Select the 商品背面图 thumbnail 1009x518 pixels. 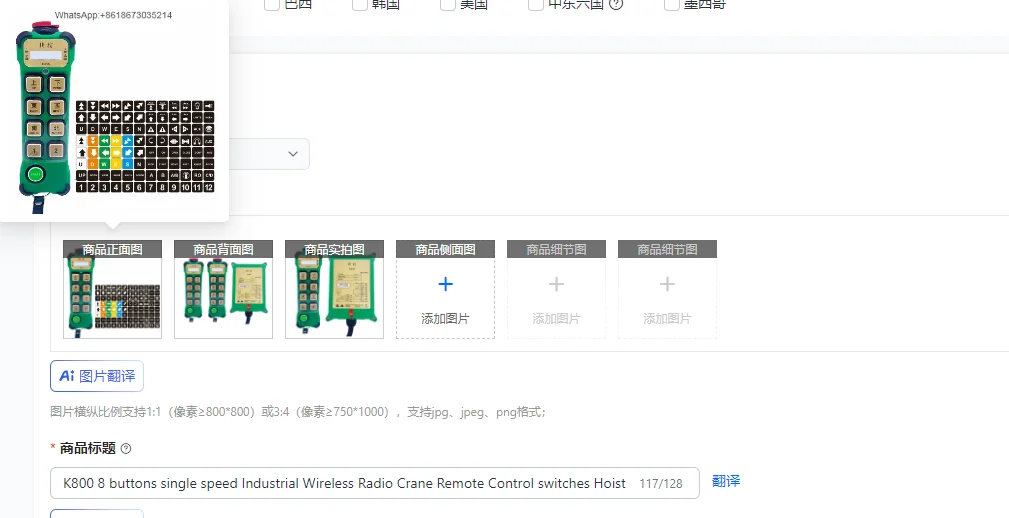(x=223, y=289)
